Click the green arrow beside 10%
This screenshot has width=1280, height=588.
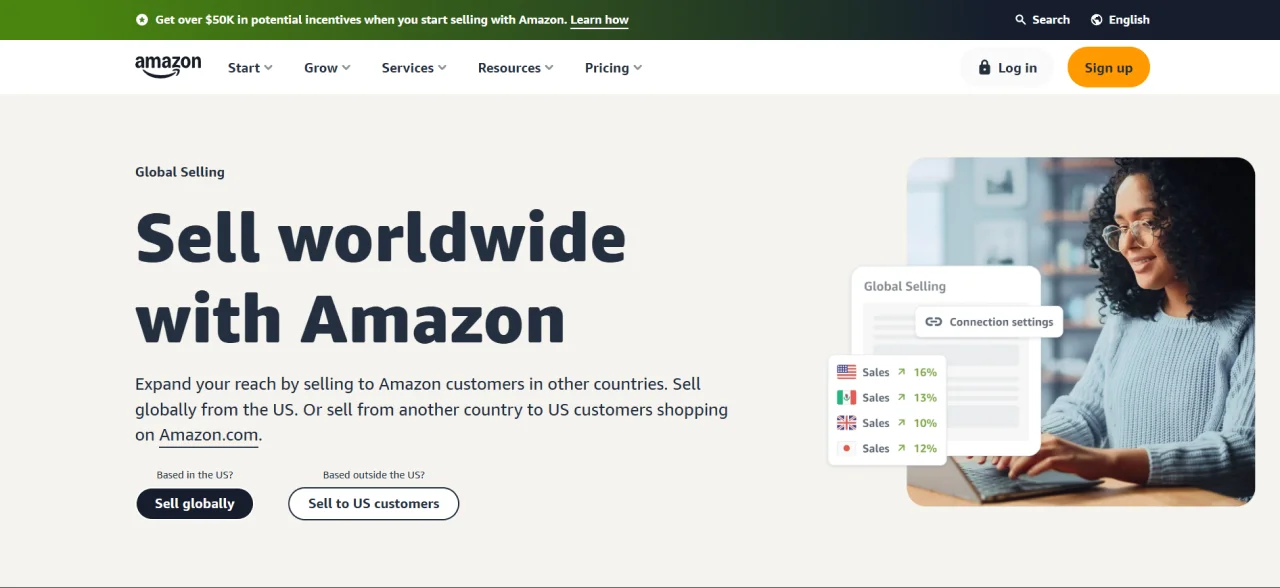tap(901, 423)
